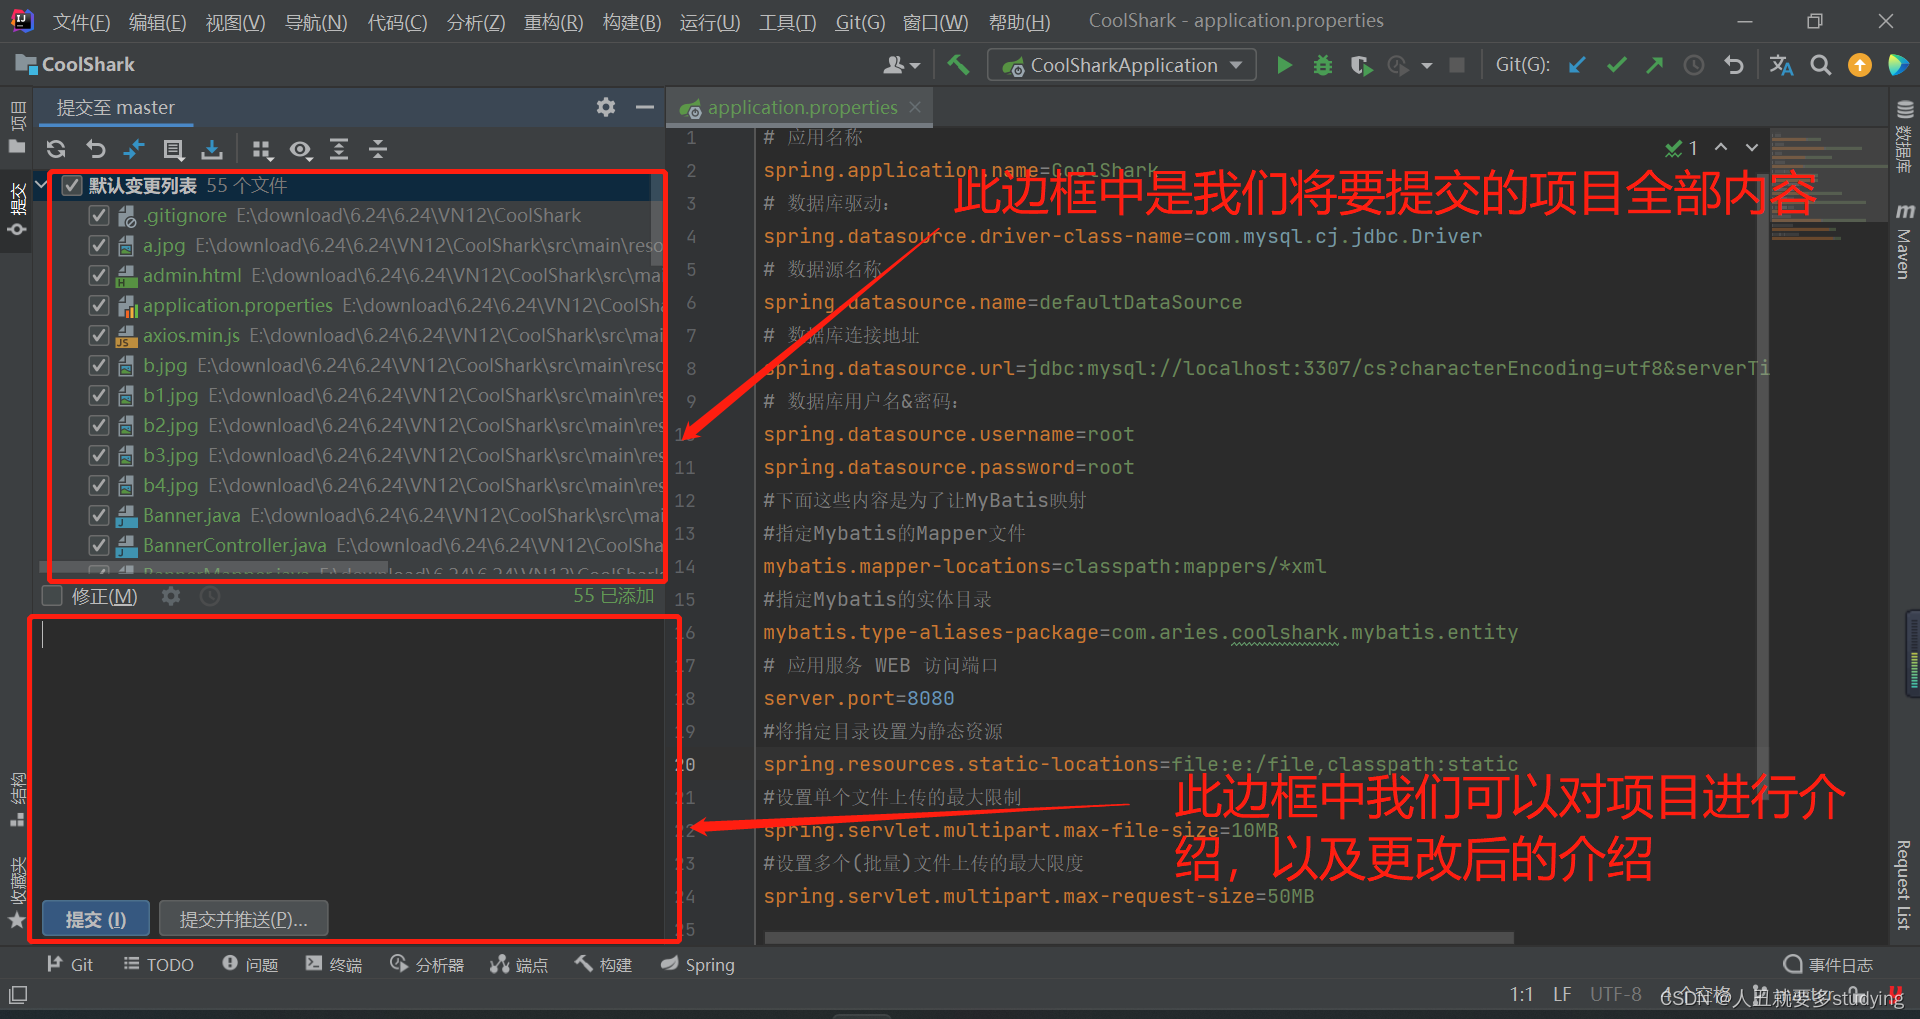Viewport: 1920px width, 1019px height.
Task: Open the 文件(F) menu
Action: tap(81, 21)
